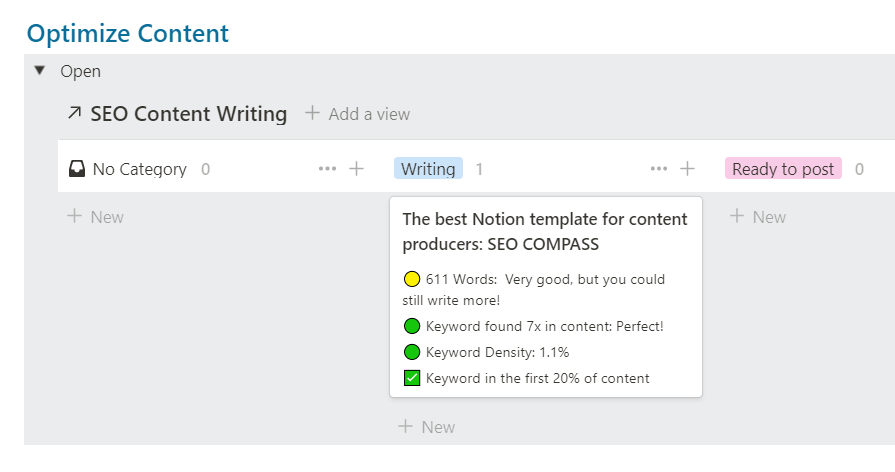Click the Add a view button

(357, 114)
